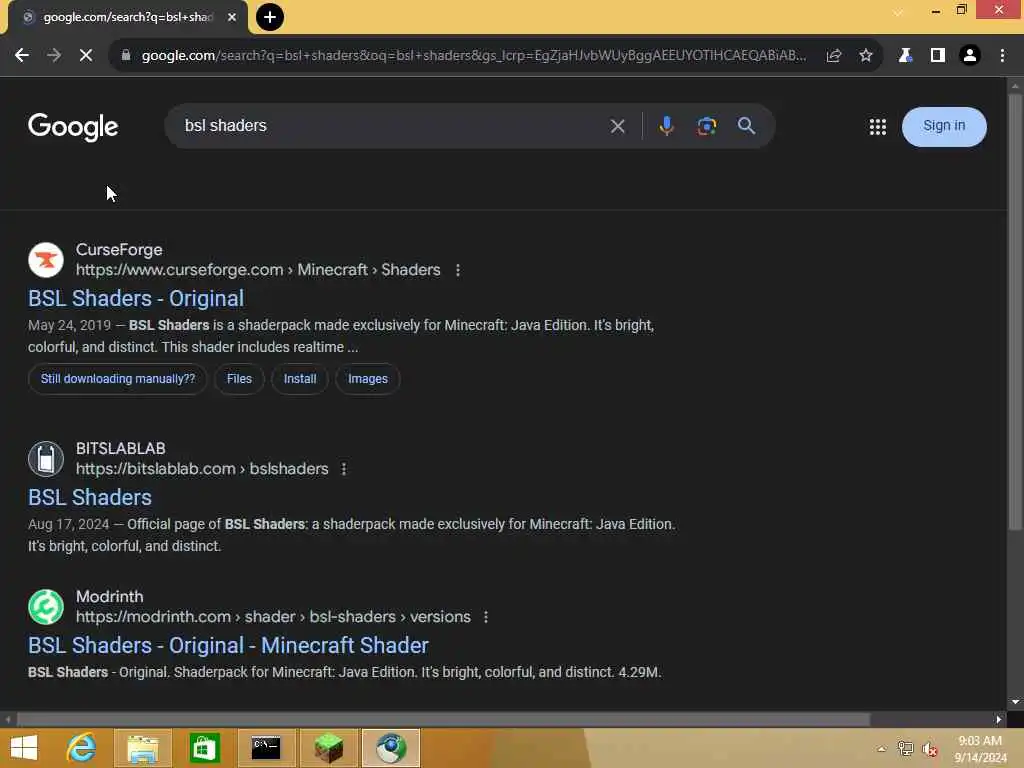
Task: Click the Google logo
Action: (73, 127)
